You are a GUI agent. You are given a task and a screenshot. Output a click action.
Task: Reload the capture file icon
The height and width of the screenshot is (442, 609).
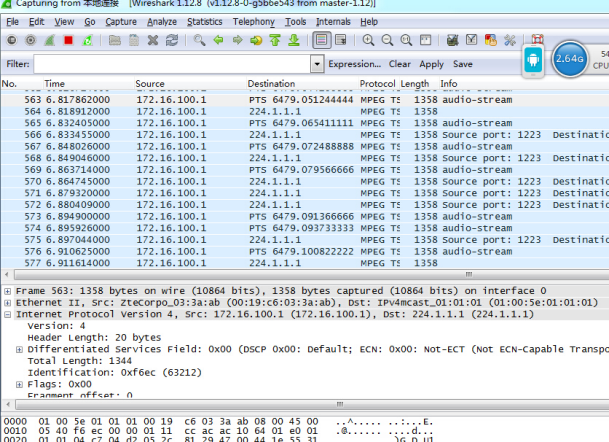coord(172,40)
